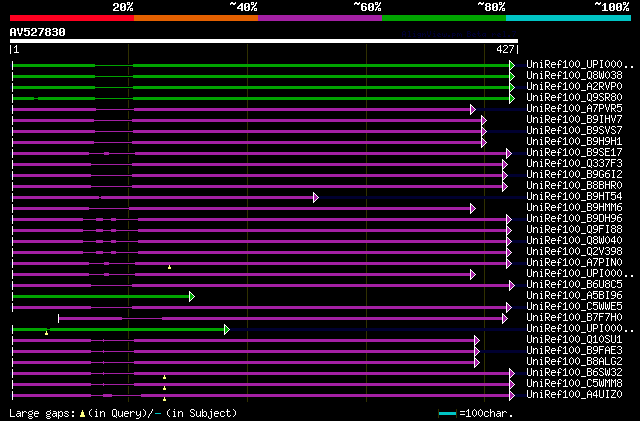Click the arrowhead ending the B8ALG2 alignment

coord(477,363)
